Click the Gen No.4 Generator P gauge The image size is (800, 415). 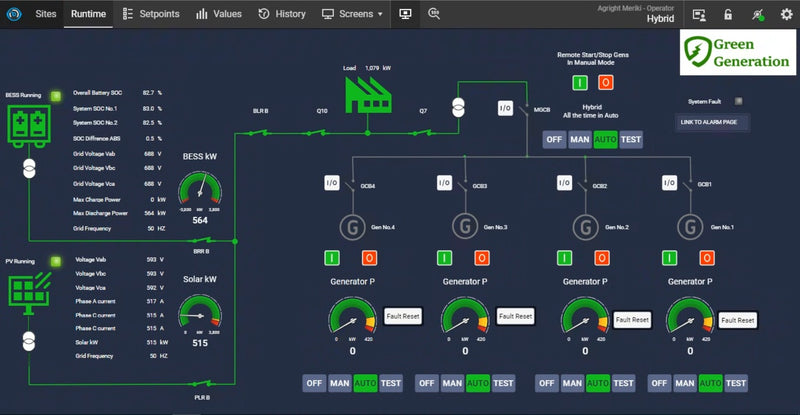[353, 318]
